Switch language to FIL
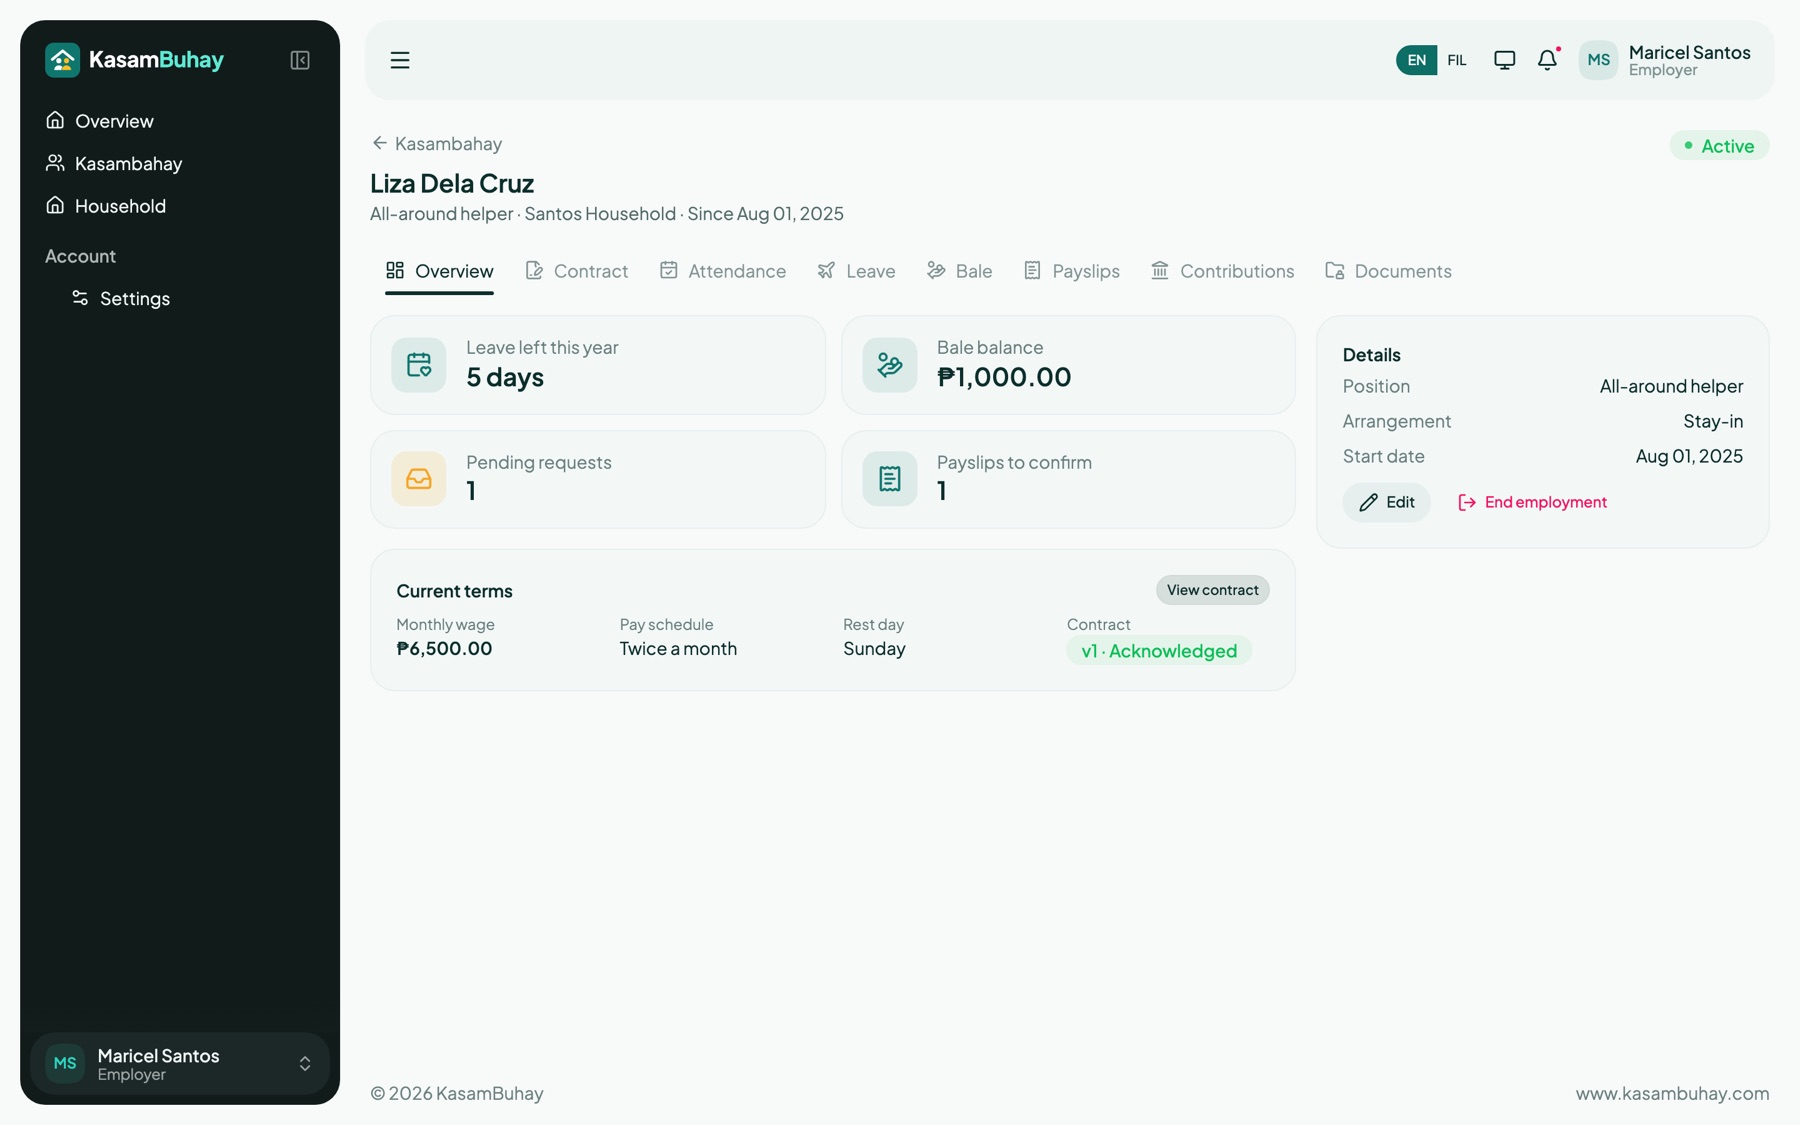Viewport: 1800px width, 1125px height. [1456, 60]
